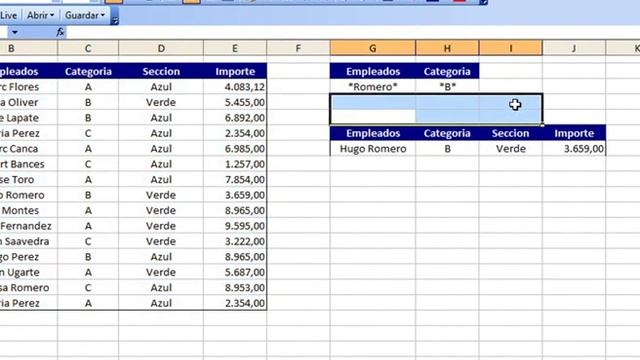Image resolution: width=640 pixels, height=360 pixels.
Task: Click the Live toolbar button
Action: tap(8, 16)
